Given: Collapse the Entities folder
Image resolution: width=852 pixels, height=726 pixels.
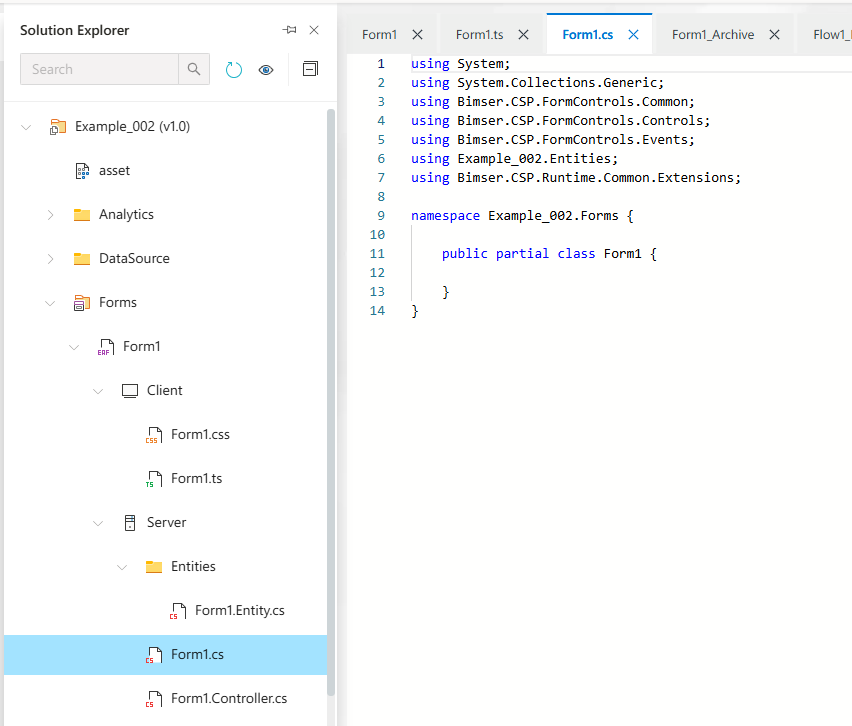Looking at the screenshot, I should click(122, 567).
